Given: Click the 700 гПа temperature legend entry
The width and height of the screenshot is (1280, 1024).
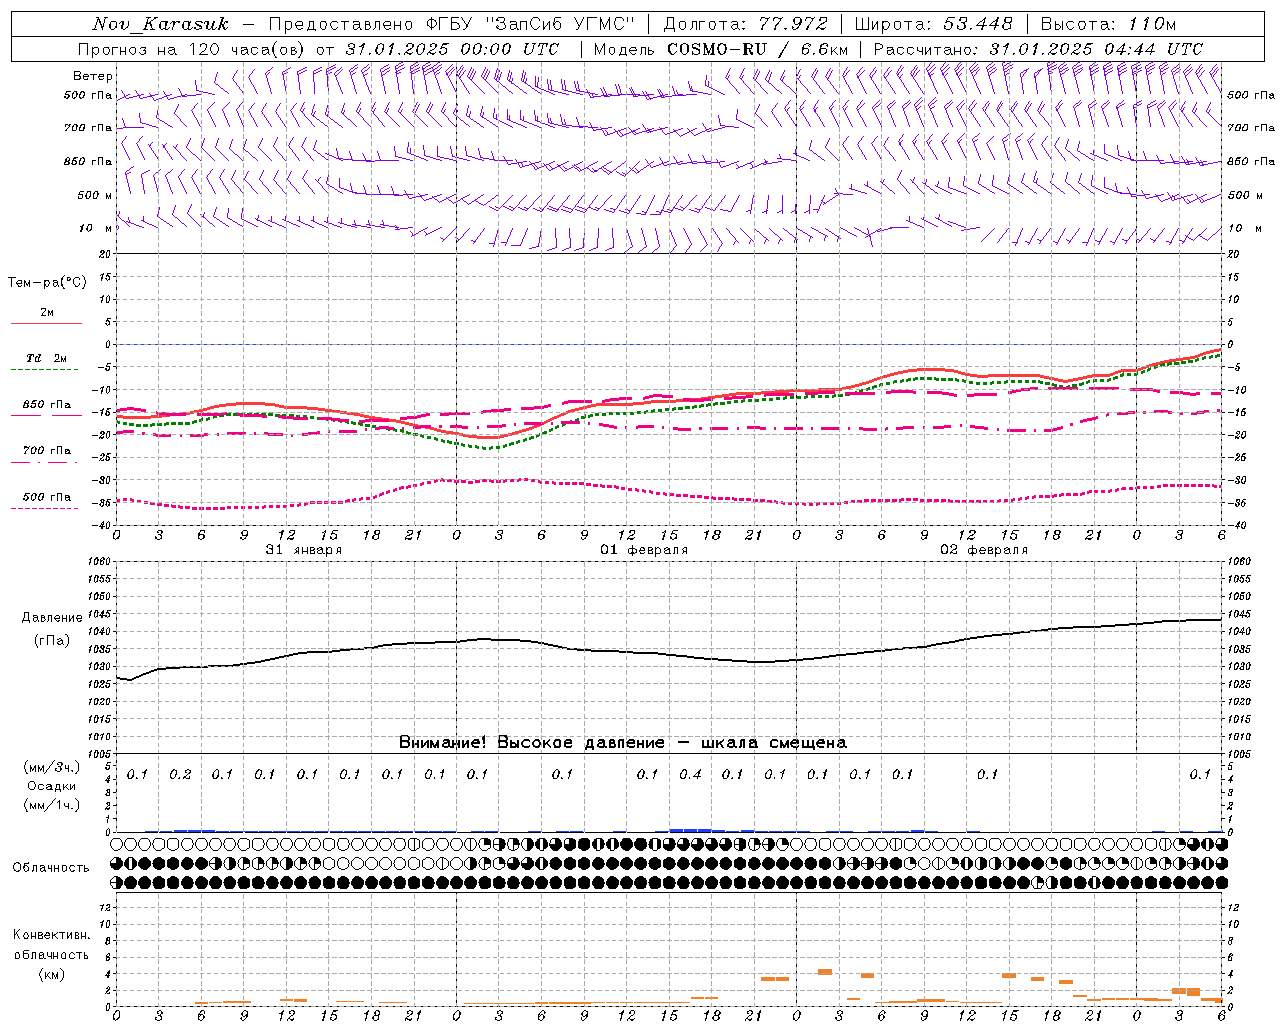Looking at the screenshot, I should (x=46, y=451).
